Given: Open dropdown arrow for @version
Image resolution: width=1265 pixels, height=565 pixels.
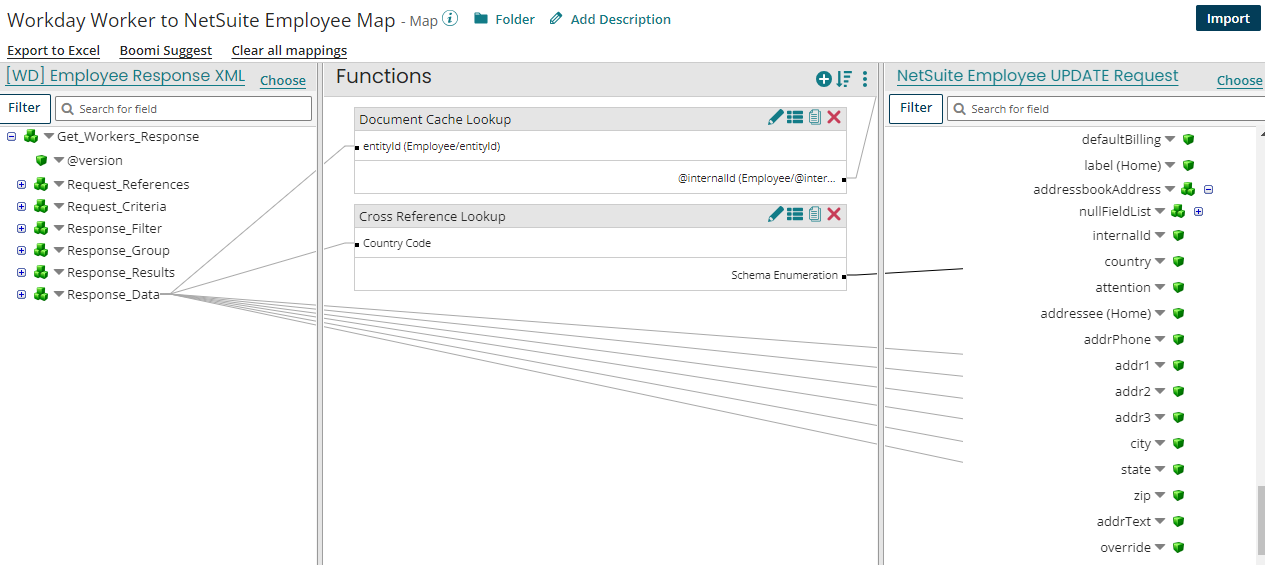Looking at the screenshot, I should (60, 160).
